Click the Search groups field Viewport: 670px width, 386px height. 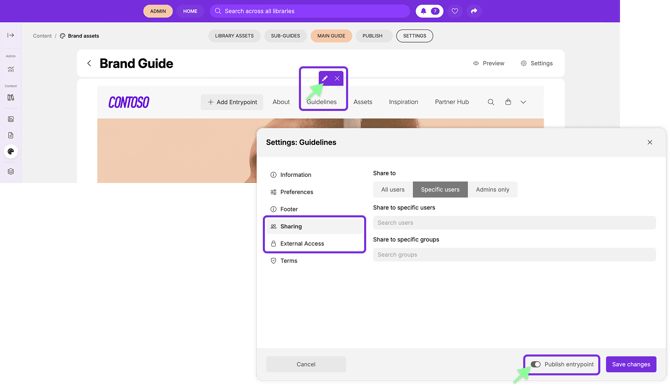tap(514, 255)
